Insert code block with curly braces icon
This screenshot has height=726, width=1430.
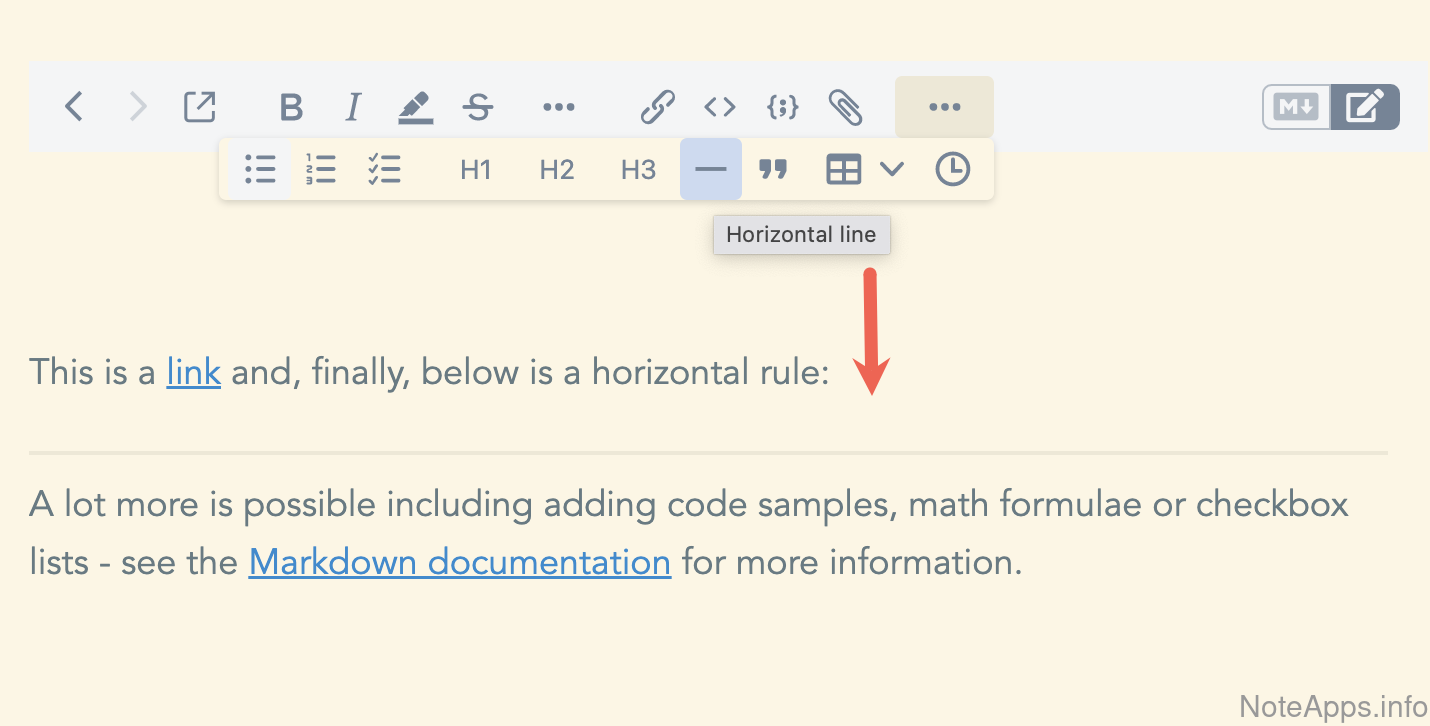[782, 107]
